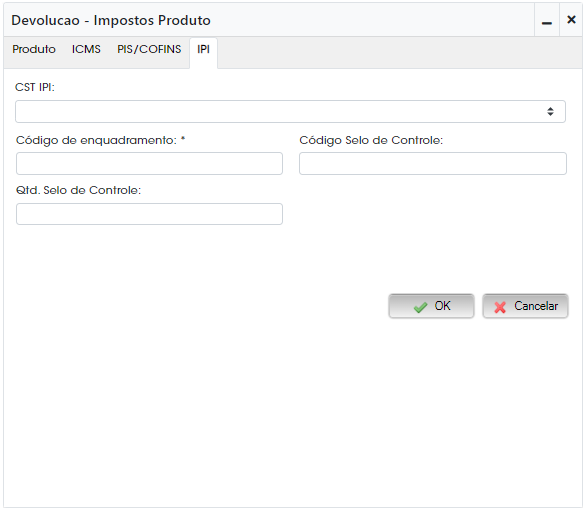The width and height of the screenshot is (586, 511).
Task: Click the Cancelar button
Action: (x=525, y=306)
